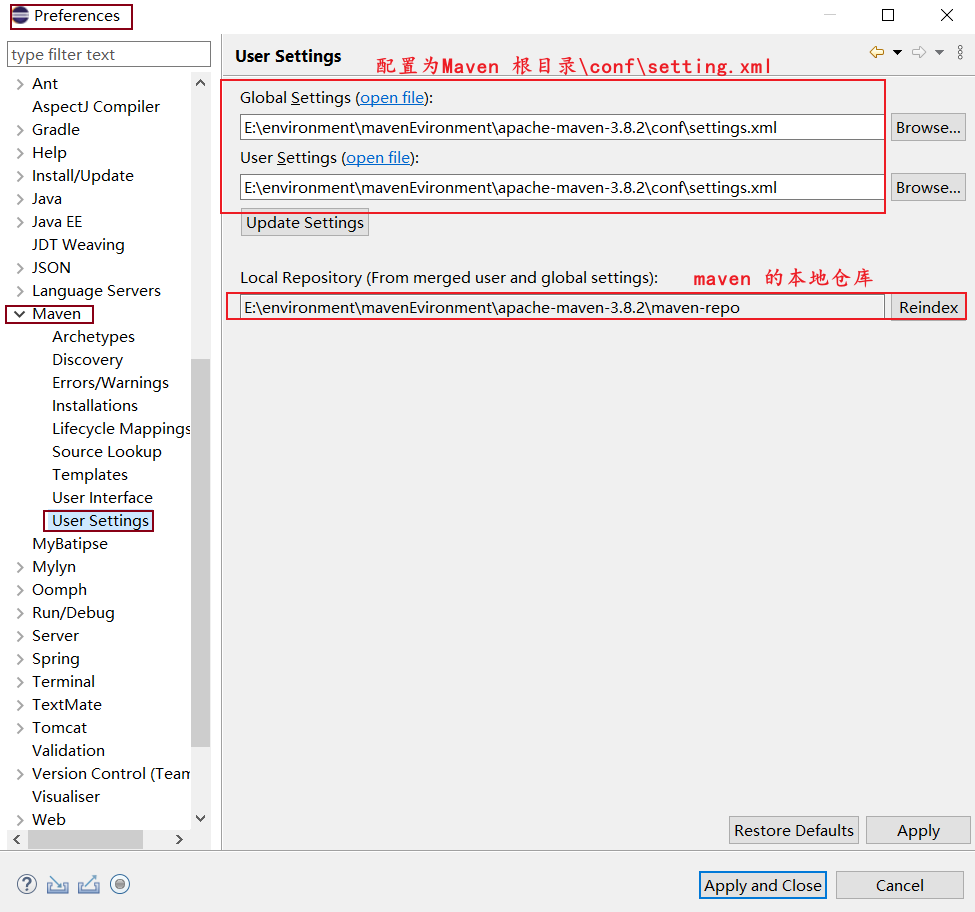Image resolution: width=975 pixels, height=912 pixels.
Task: Collapse the Maven tree node
Action: coord(20,314)
